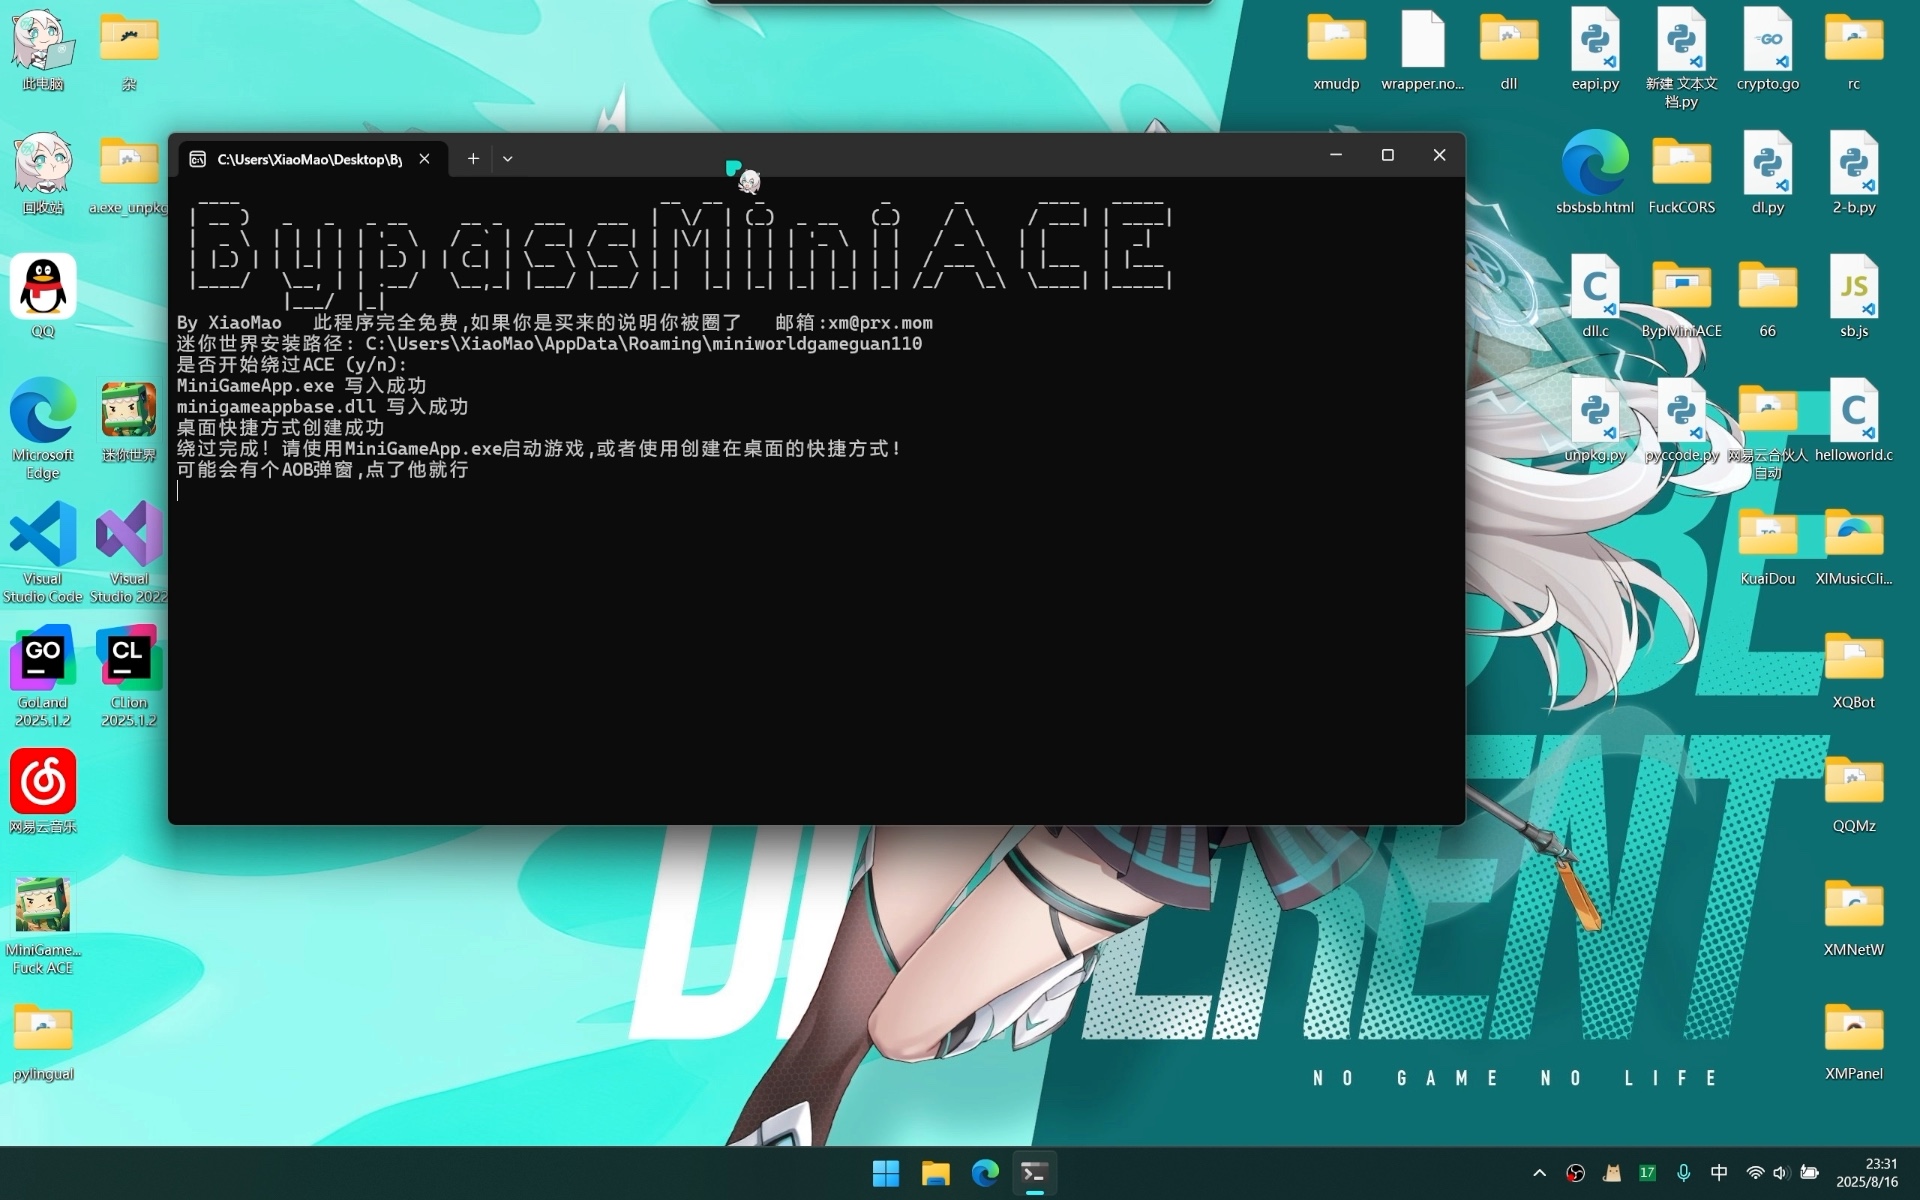
Task: Open the volume speaker tray icon
Action: [1781, 1173]
